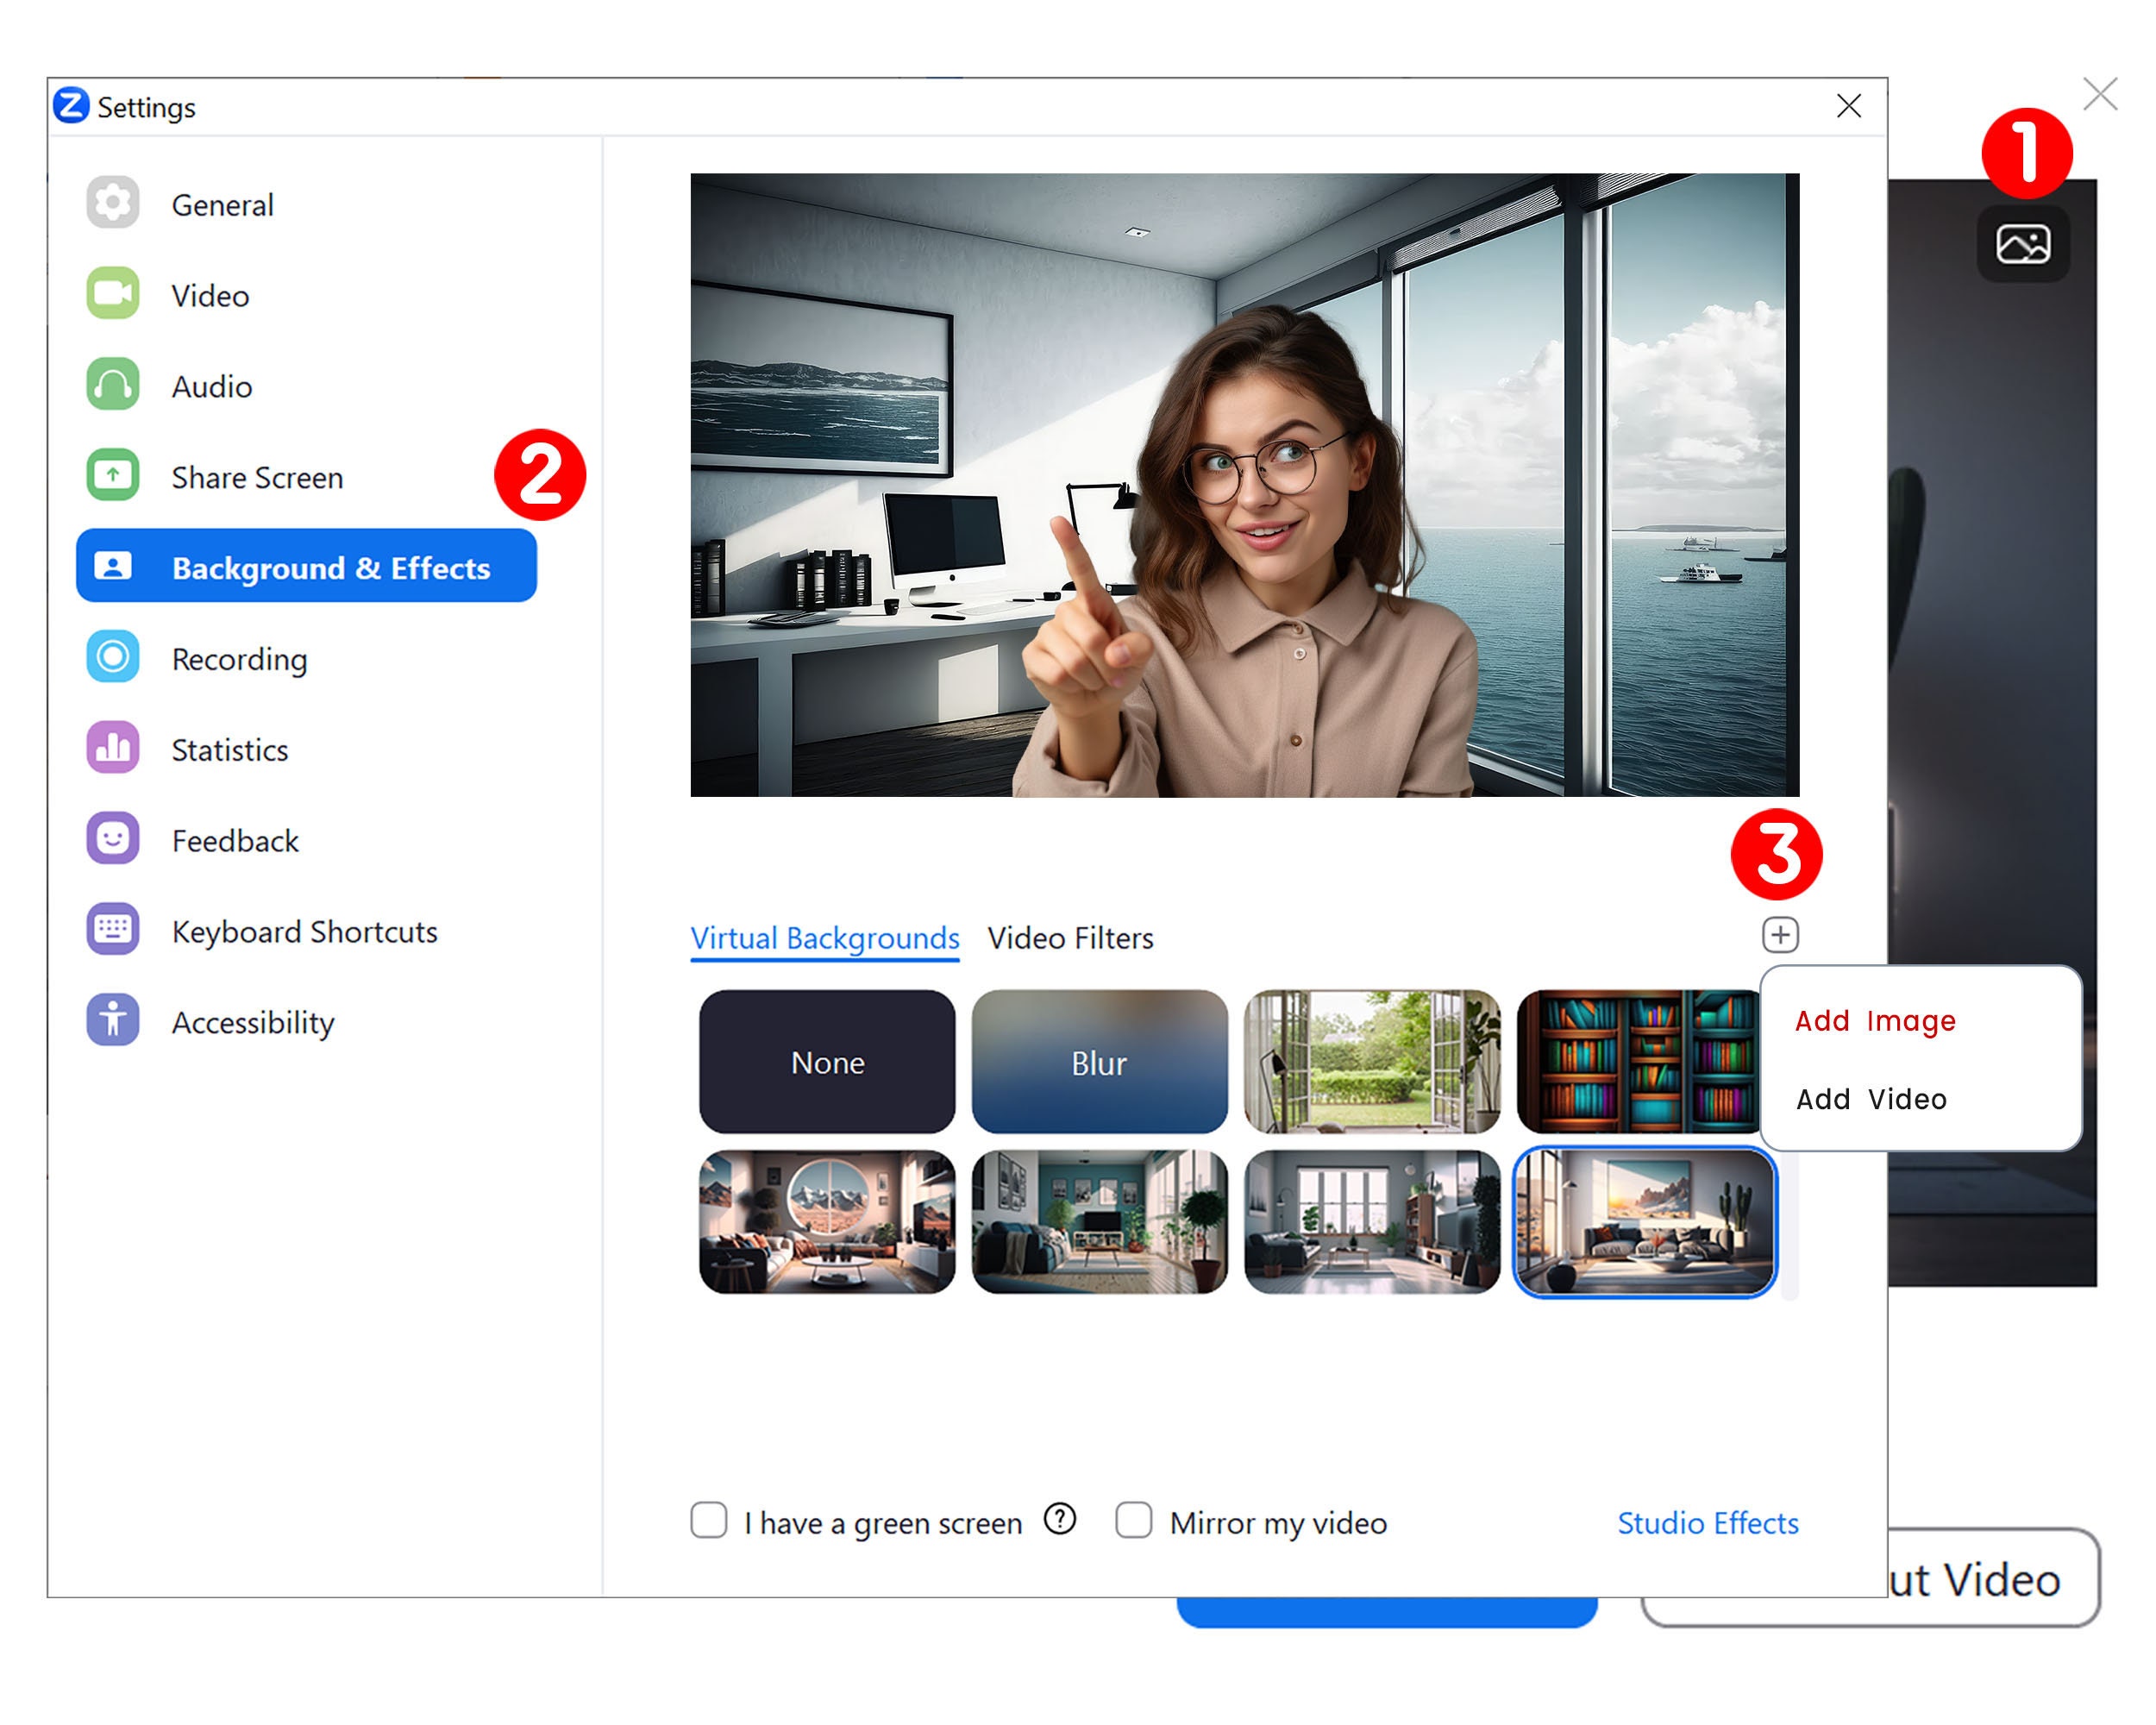The image size is (2156, 1725).
Task: Stay on the Virtual Backgrounds tab
Action: pos(825,938)
